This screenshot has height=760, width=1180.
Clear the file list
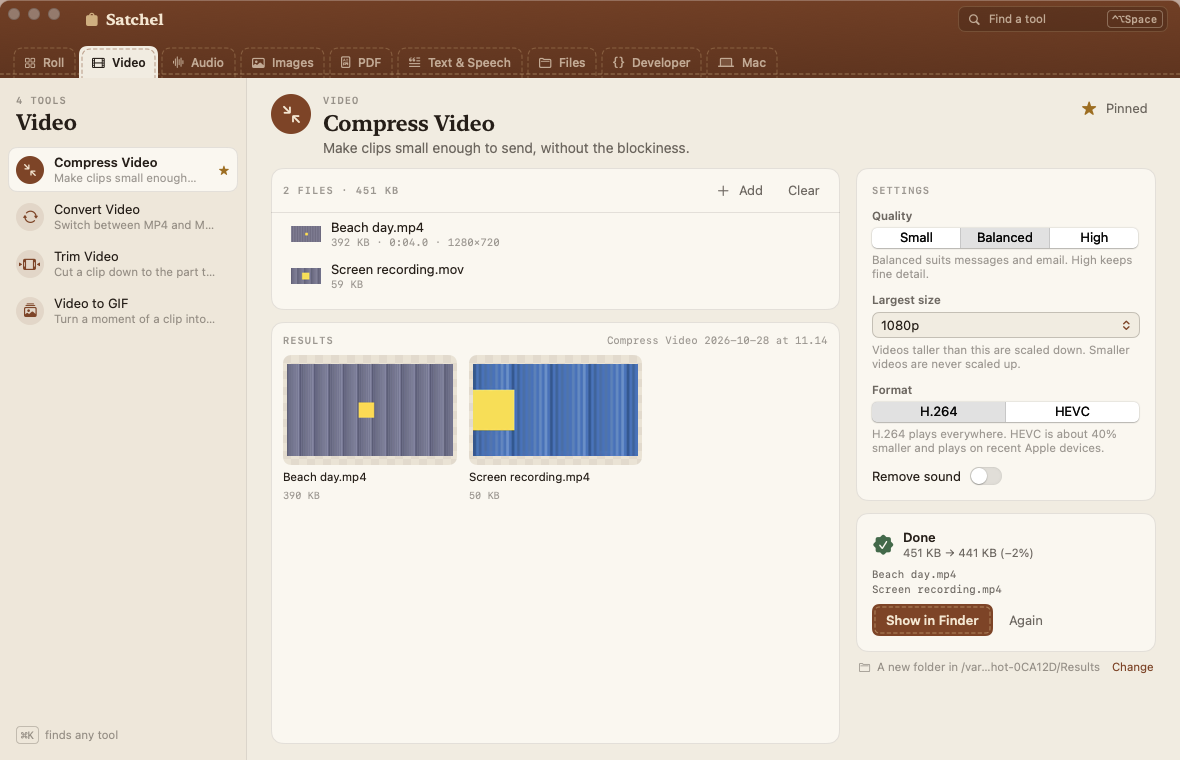(803, 191)
